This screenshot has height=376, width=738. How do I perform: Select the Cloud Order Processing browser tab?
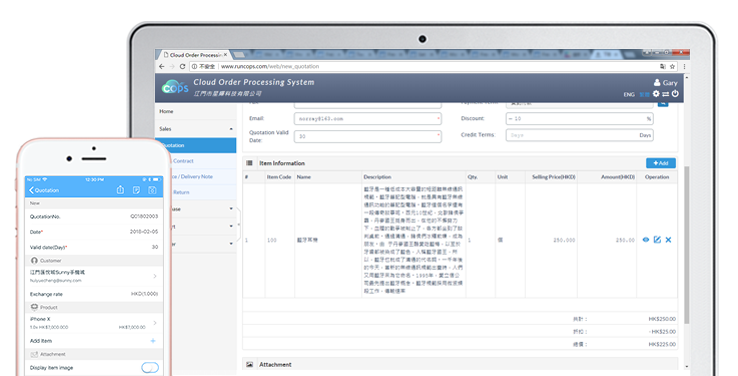tap(193, 55)
